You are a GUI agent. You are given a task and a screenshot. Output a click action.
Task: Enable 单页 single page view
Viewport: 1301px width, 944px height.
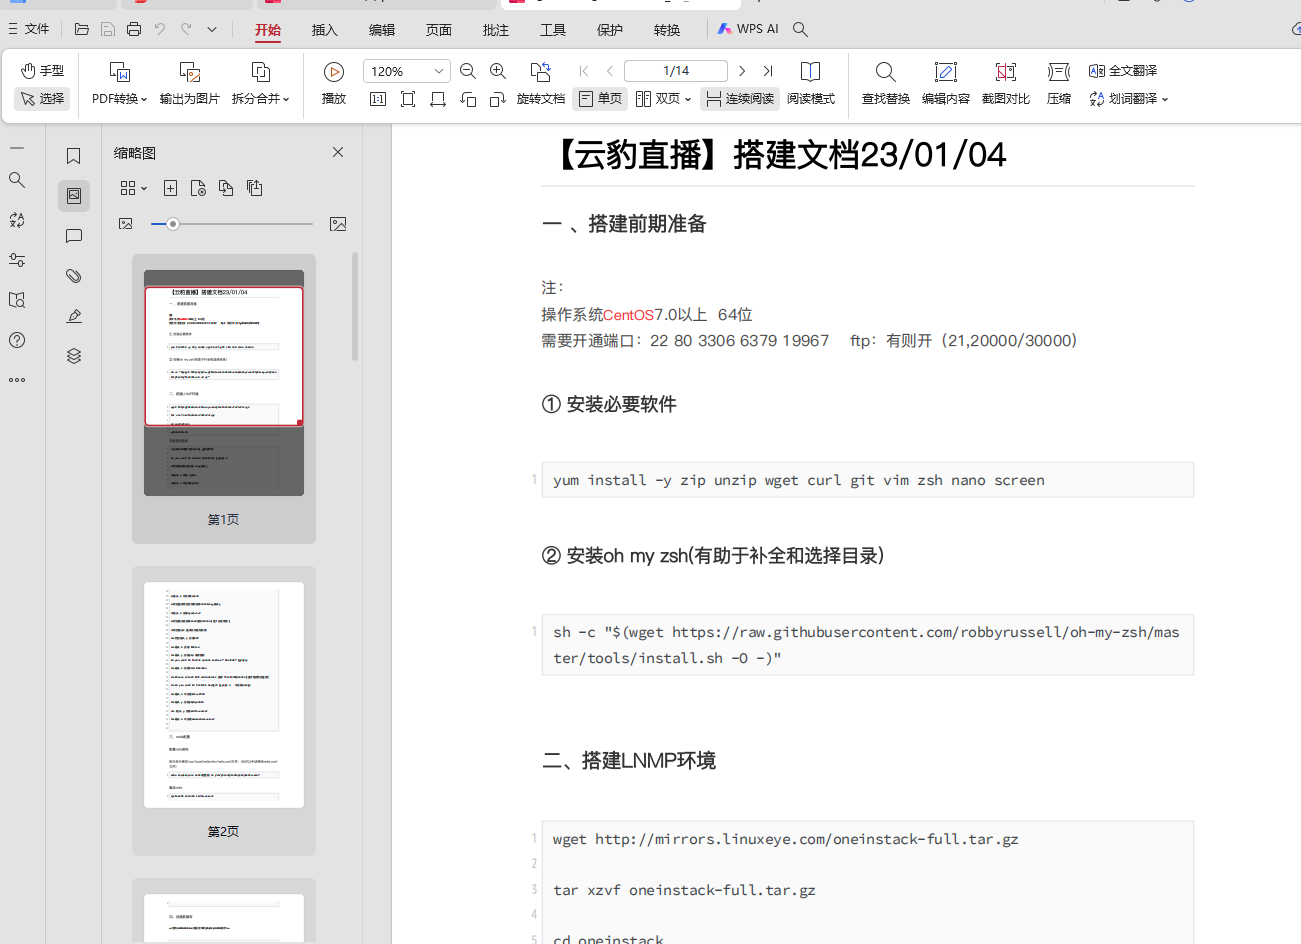pyautogui.click(x=601, y=99)
